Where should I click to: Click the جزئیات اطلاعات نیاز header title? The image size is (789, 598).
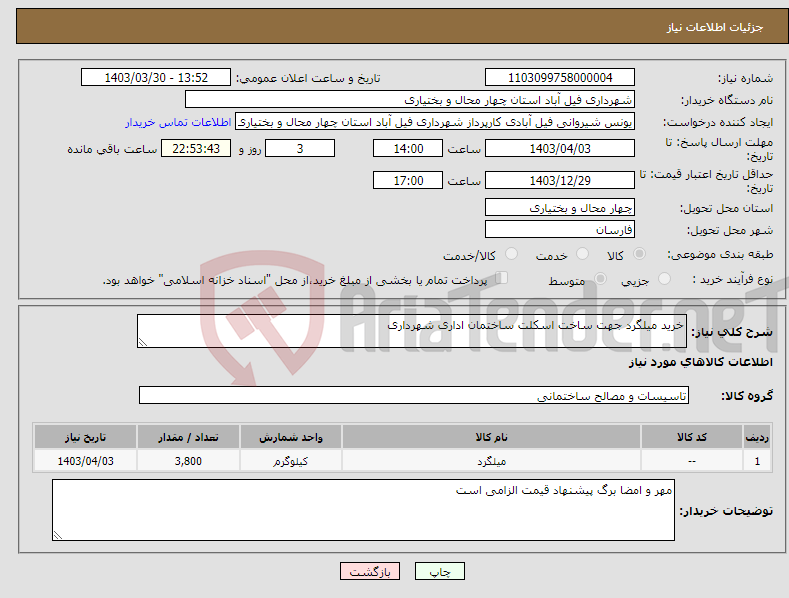[x=715, y=27]
